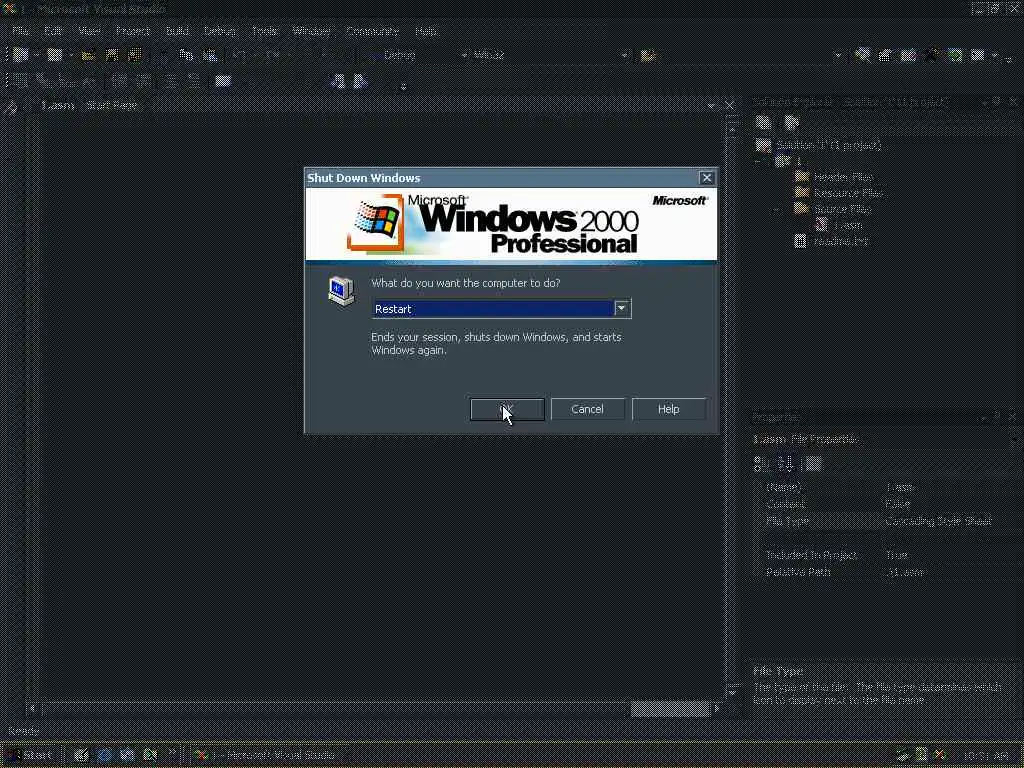Click the Object Browser toolbar icon
This screenshot has height=768, width=1024.
click(x=908, y=56)
